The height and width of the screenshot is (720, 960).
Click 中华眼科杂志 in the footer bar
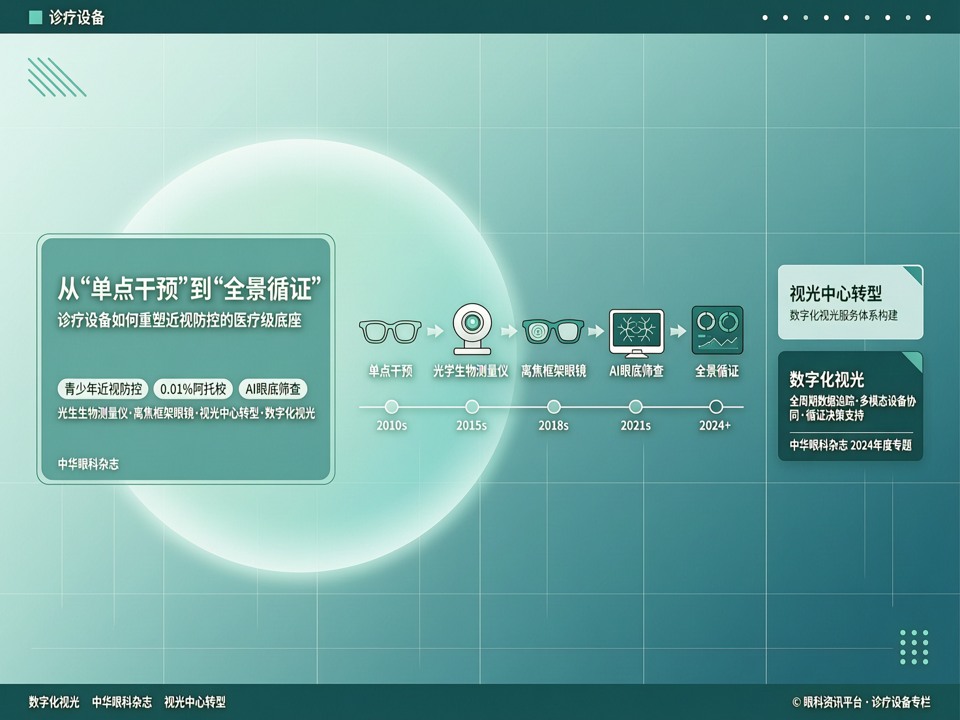point(122,702)
